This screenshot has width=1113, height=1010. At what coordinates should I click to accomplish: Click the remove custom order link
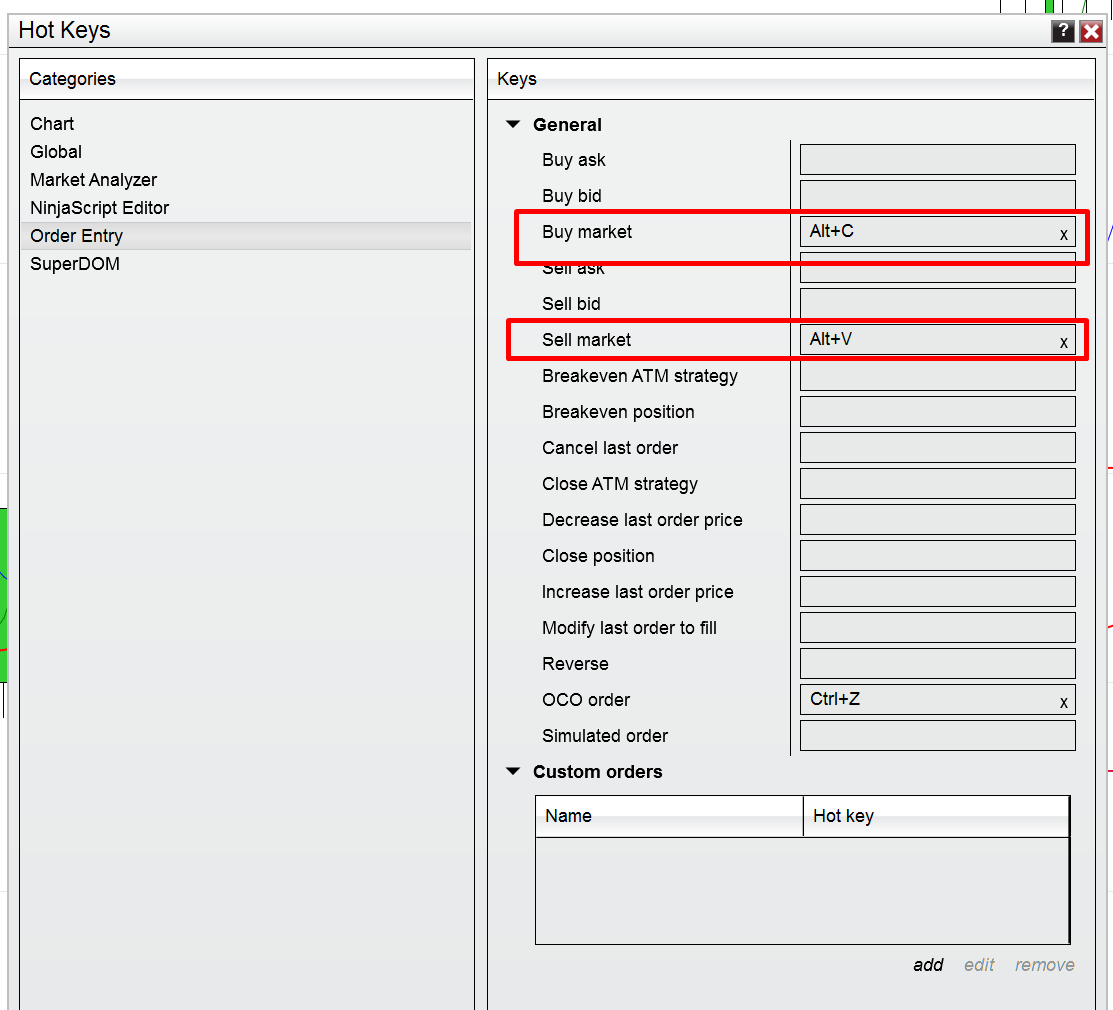(1044, 965)
